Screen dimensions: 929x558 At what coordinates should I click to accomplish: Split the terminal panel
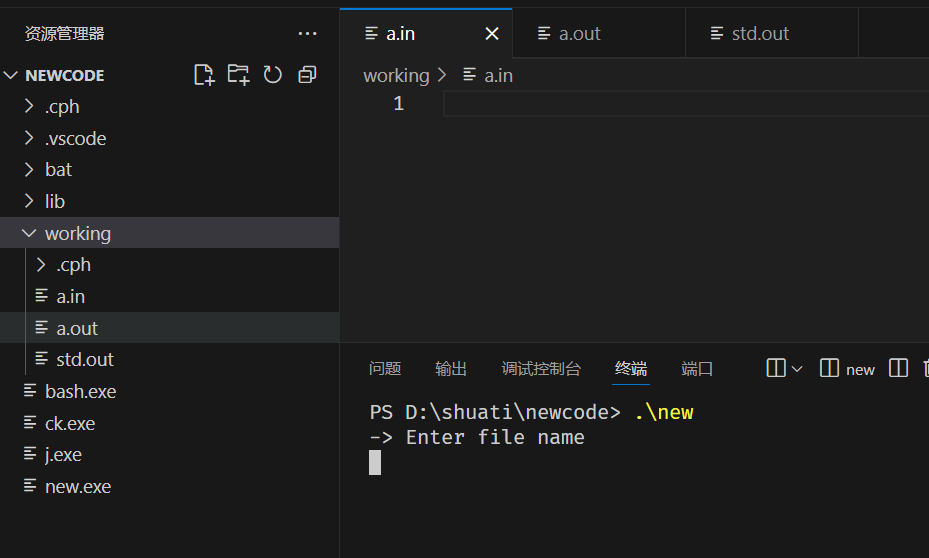[x=898, y=368]
